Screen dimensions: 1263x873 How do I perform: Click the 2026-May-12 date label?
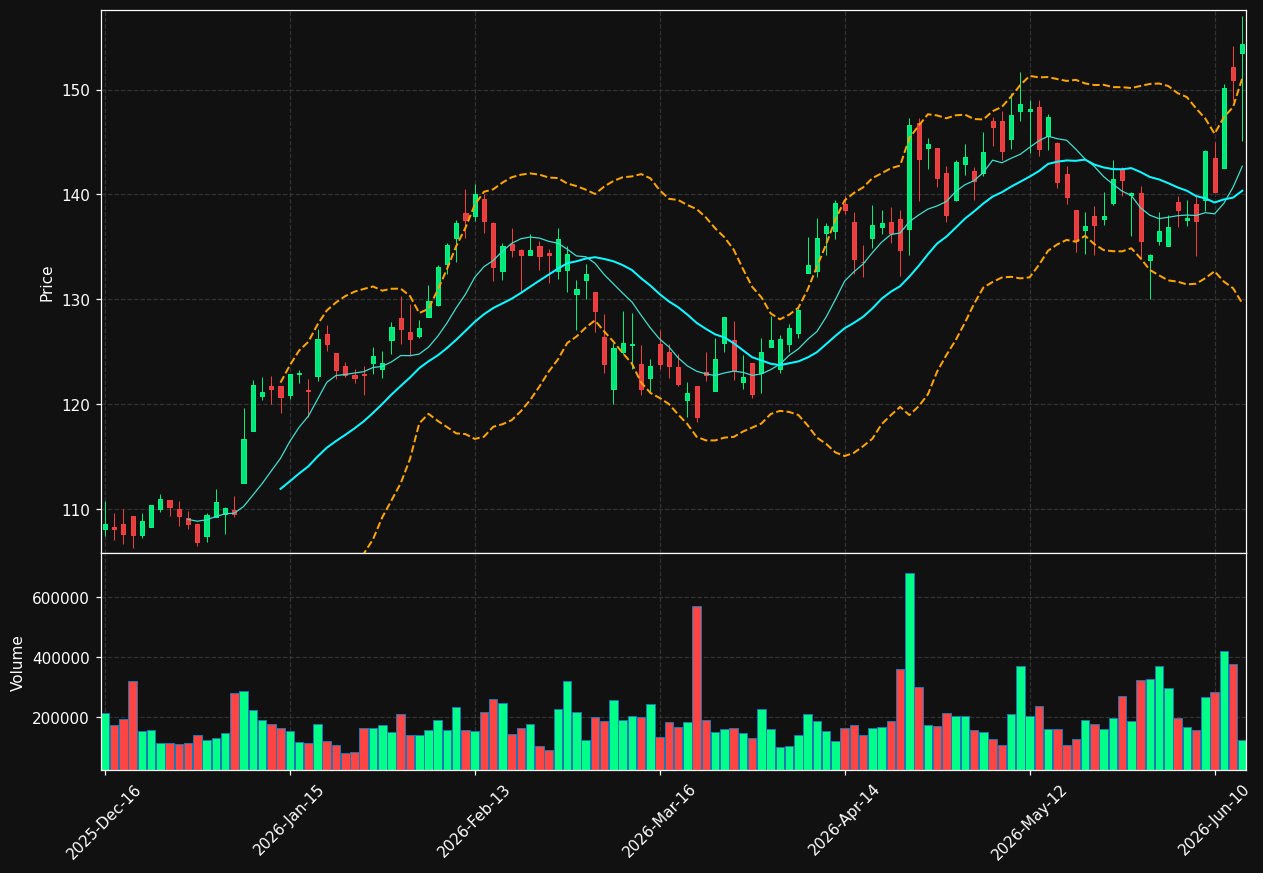tap(1030, 822)
